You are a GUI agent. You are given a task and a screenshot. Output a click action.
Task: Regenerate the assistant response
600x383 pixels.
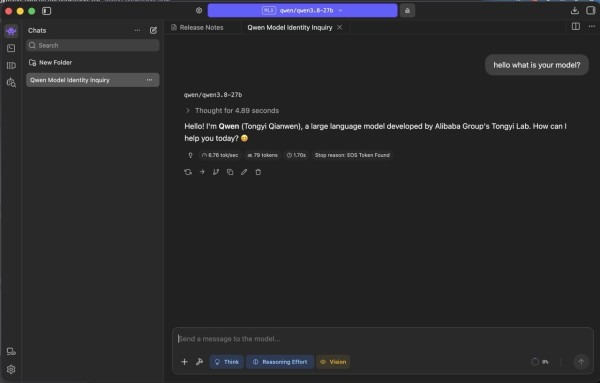click(x=188, y=172)
